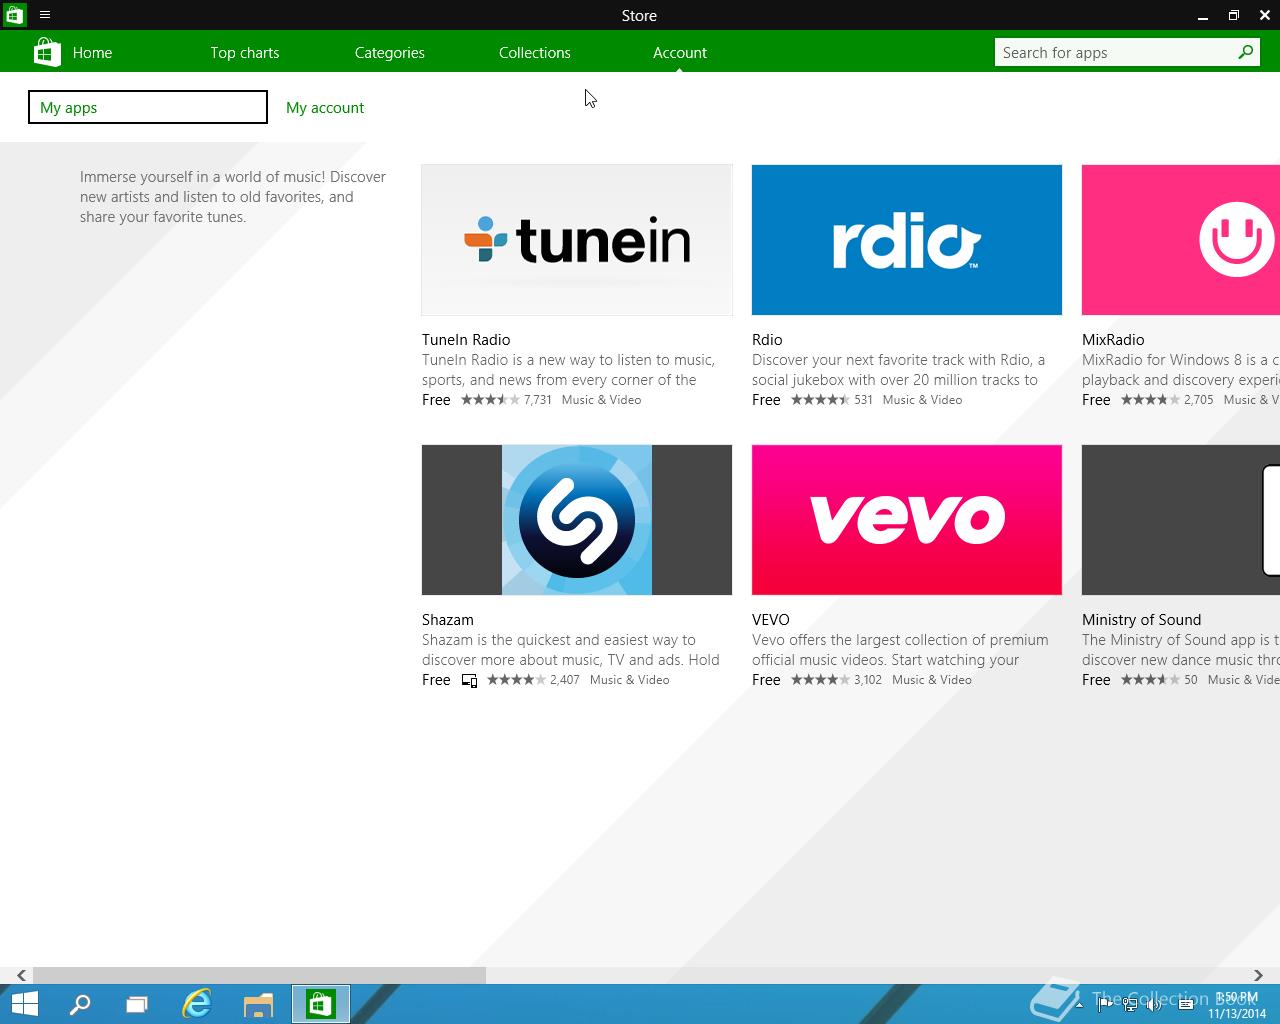Image resolution: width=1280 pixels, height=1024 pixels.
Task: Open File Explorer from taskbar
Action: [258, 1004]
